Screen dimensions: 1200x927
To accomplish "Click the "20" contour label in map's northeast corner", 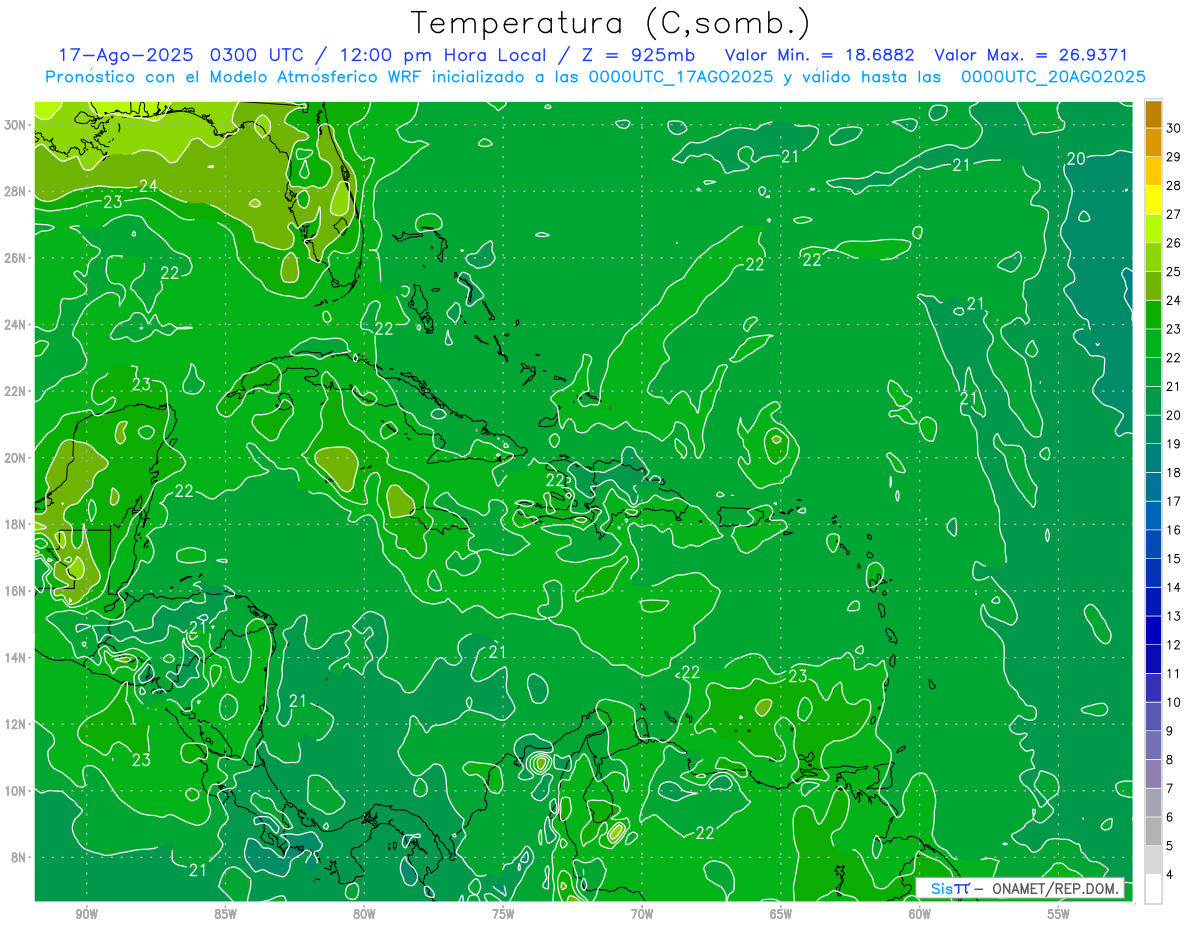I will 1076,159.
